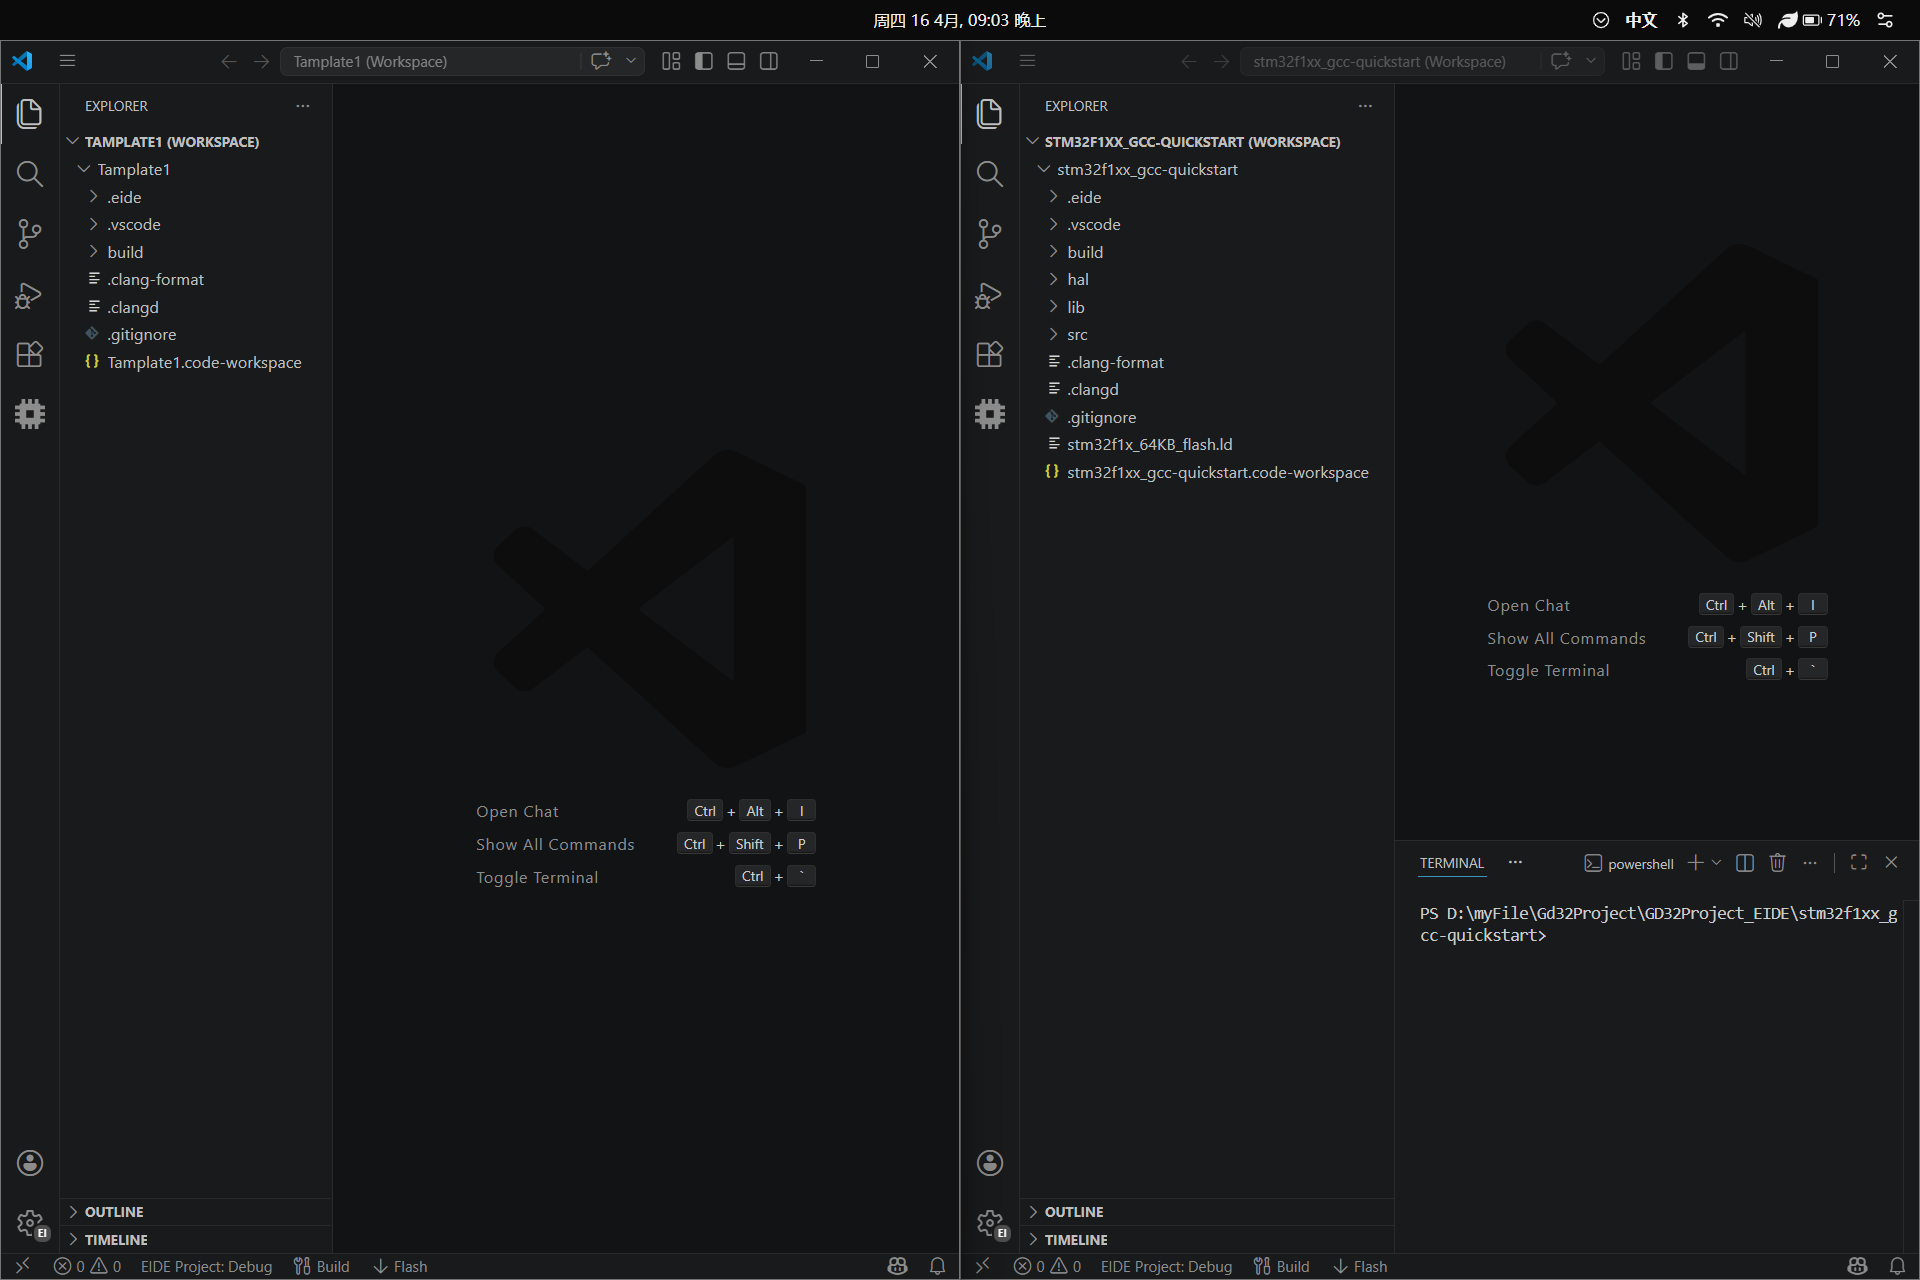Open Run and Debug in left window
The image size is (1920, 1280).
click(30, 295)
